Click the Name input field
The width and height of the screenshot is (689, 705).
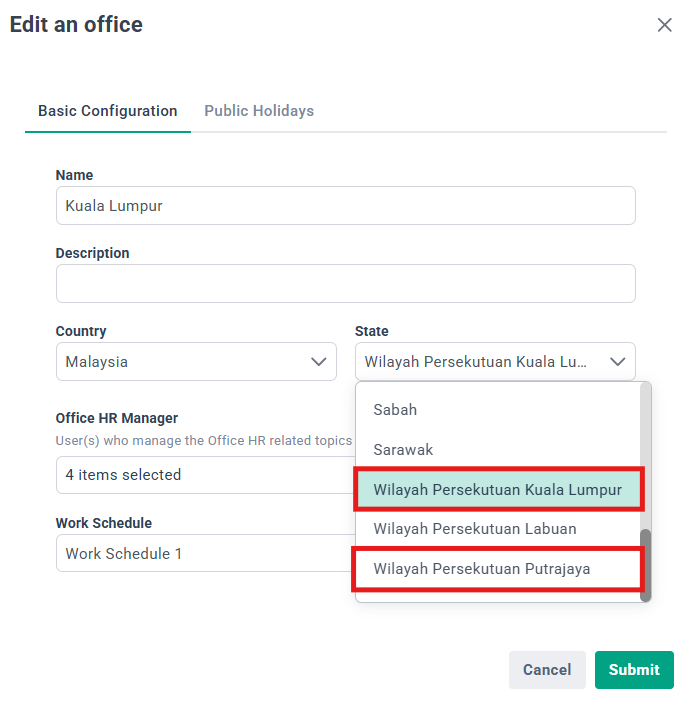coord(345,206)
